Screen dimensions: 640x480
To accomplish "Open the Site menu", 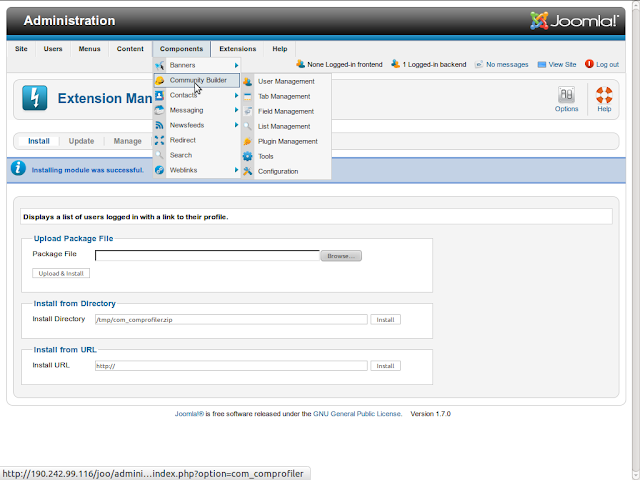I will (x=21, y=49).
